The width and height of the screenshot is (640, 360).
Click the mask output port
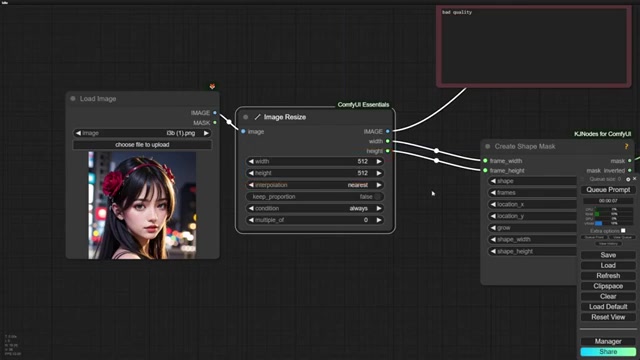click(x=630, y=161)
